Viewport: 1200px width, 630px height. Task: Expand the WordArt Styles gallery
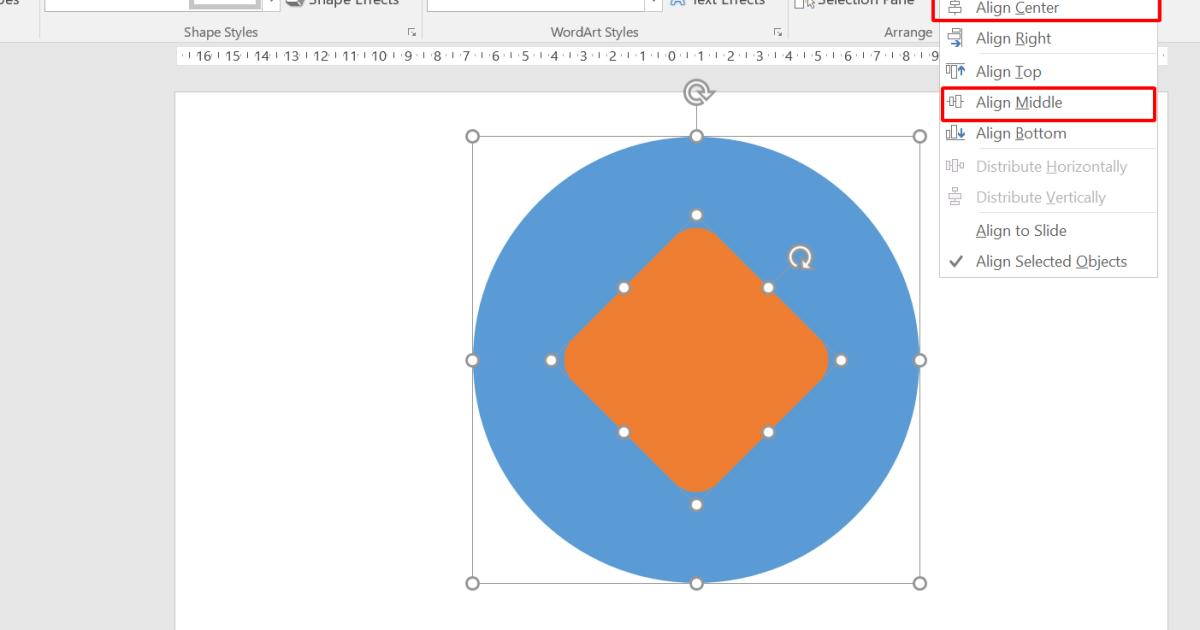pyautogui.click(x=655, y=4)
